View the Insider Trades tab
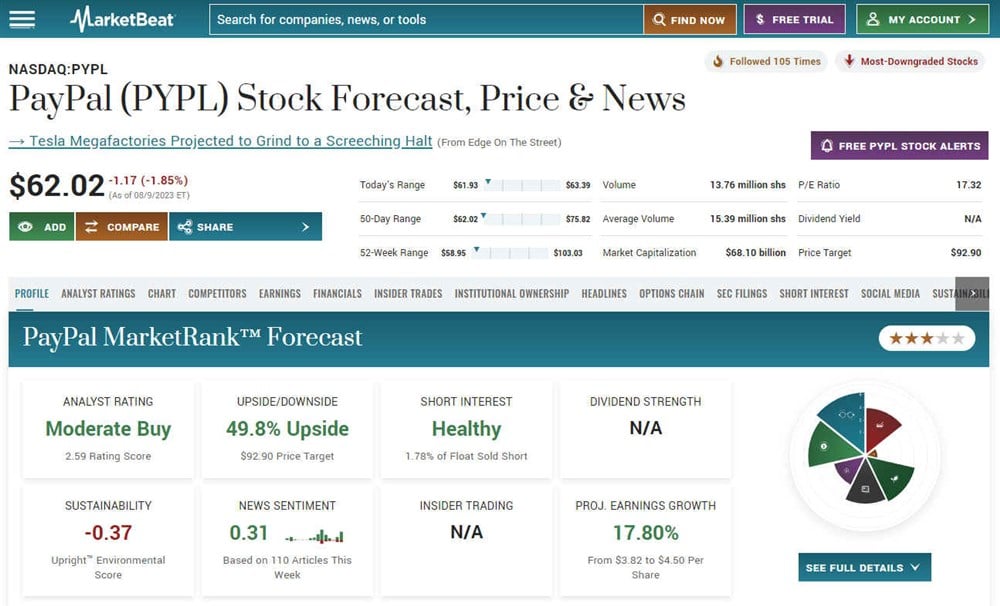Screen dimensions: 1000x606 pyautogui.click(x=408, y=293)
